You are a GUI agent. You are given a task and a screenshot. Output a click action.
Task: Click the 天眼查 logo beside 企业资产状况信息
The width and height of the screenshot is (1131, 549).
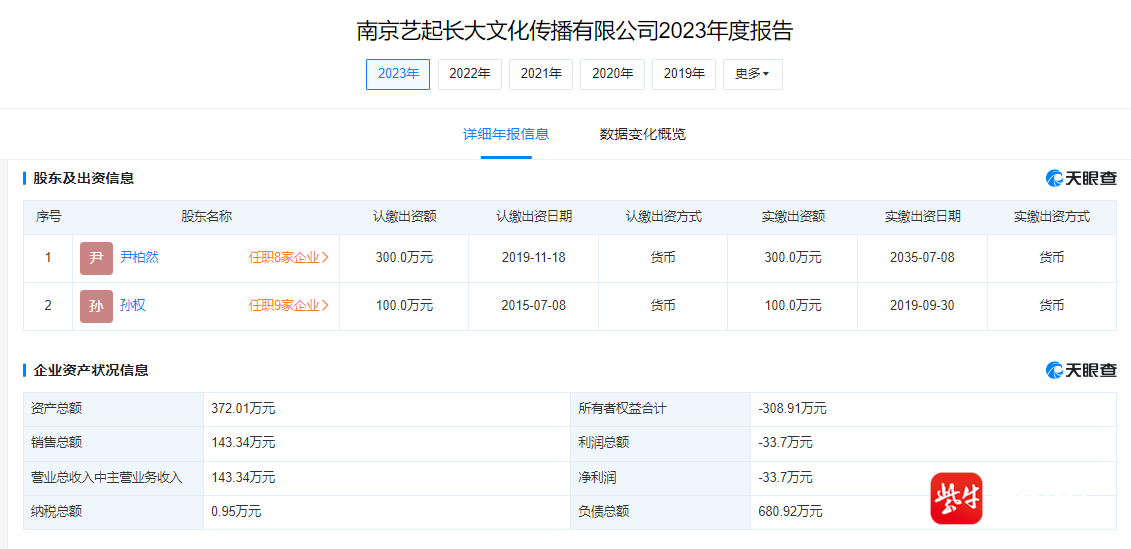[1081, 370]
